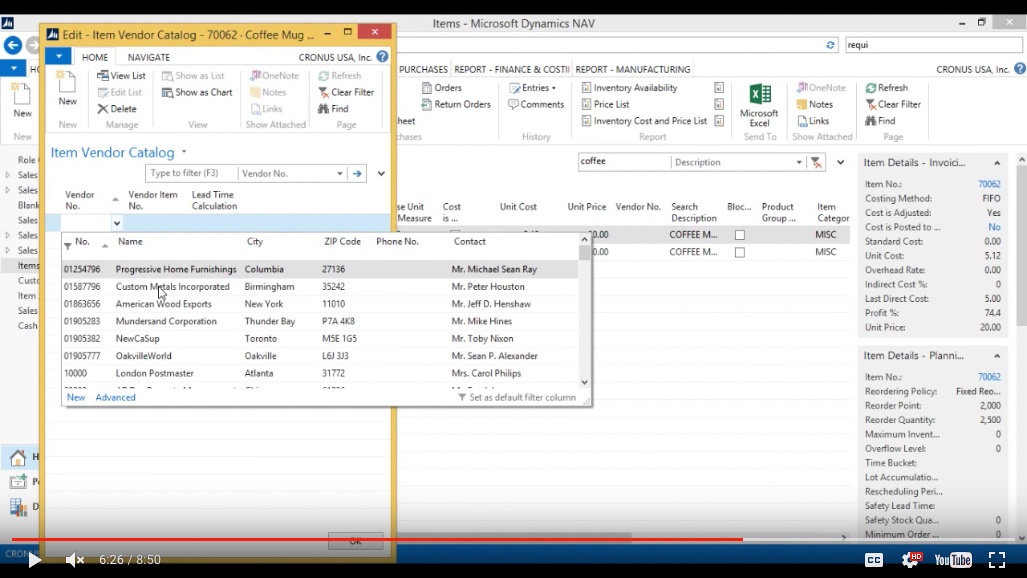Viewport: 1027px width, 578px height.
Task: Toggle closed captions on the video
Action: click(874, 560)
